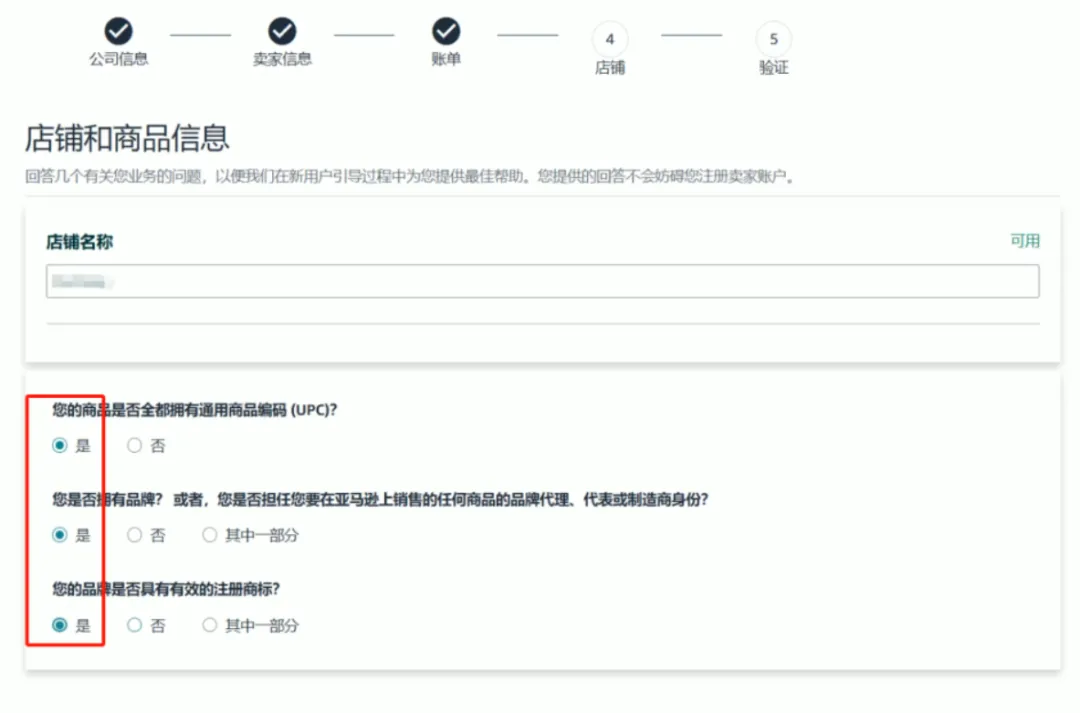Click the 店铺名称 section label

tap(78, 241)
